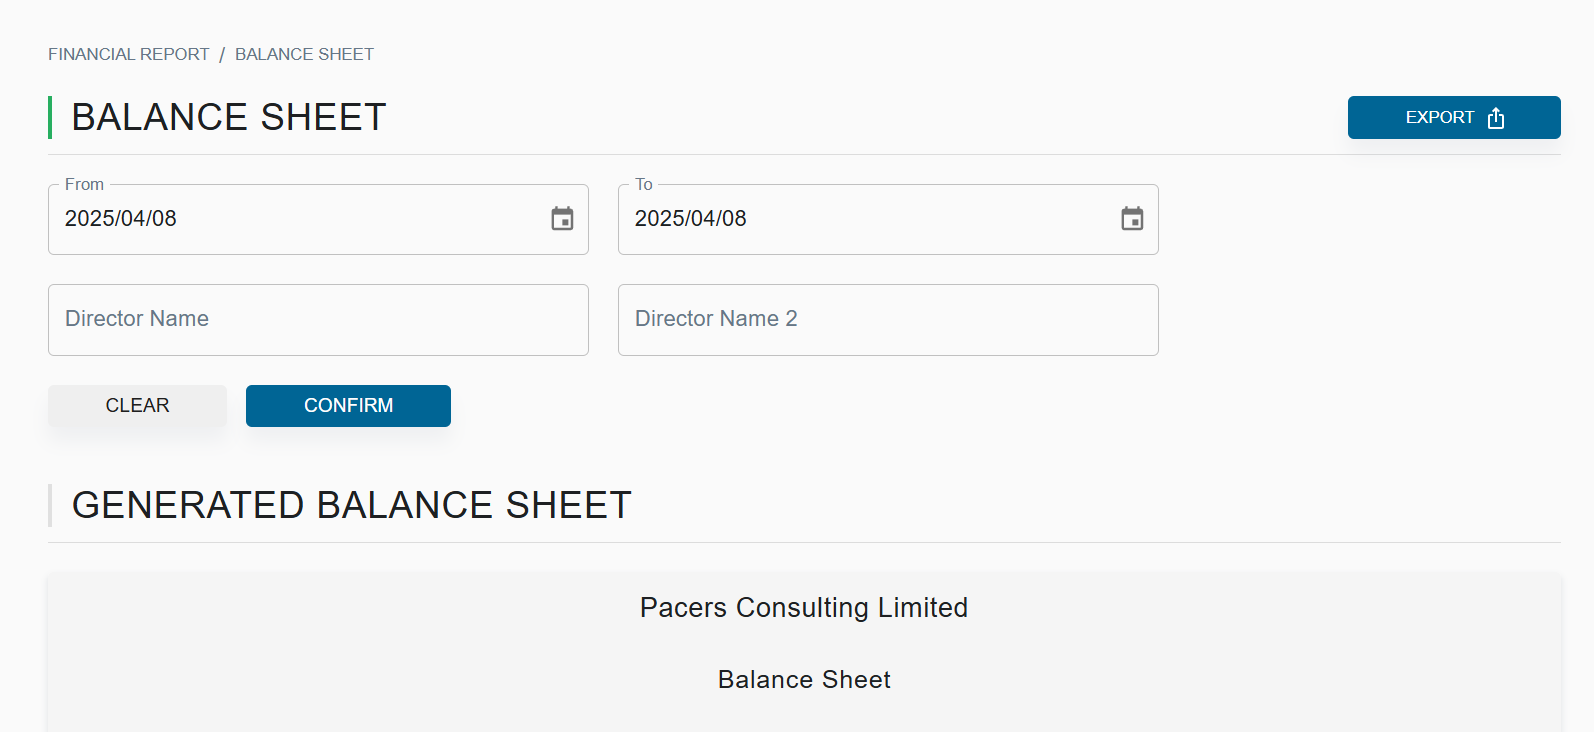
Task: Open the From date calendar picker
Action: pyautogui.click(x=562, y=219)
